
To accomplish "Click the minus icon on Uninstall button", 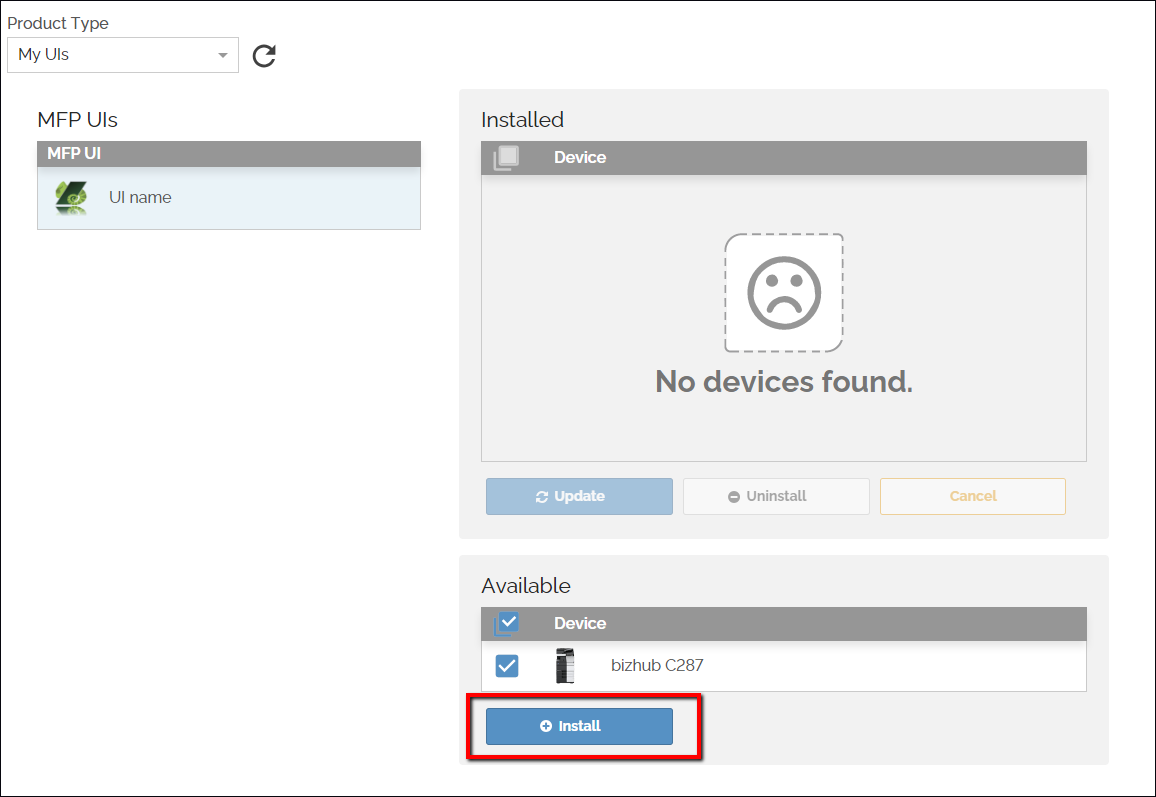I will (734, 497).
